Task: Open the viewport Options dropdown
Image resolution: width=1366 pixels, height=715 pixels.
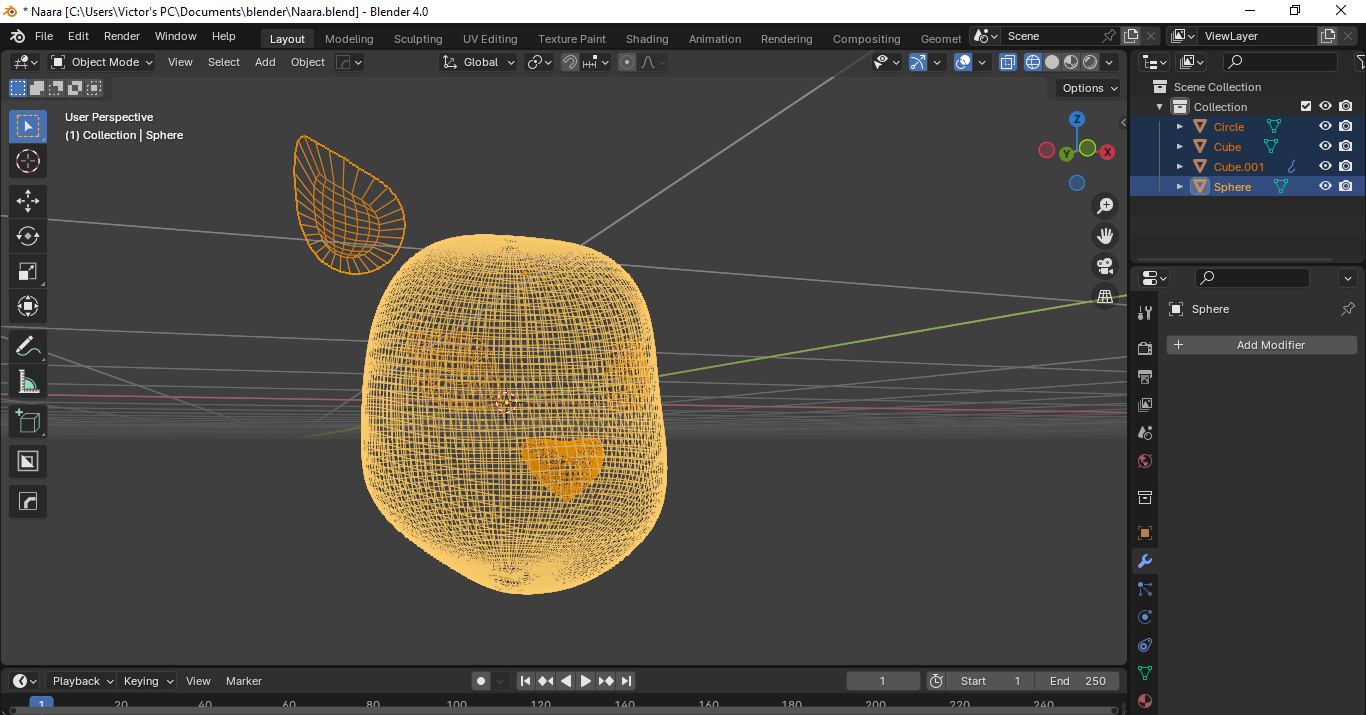Action: (x=1089, y=88)
